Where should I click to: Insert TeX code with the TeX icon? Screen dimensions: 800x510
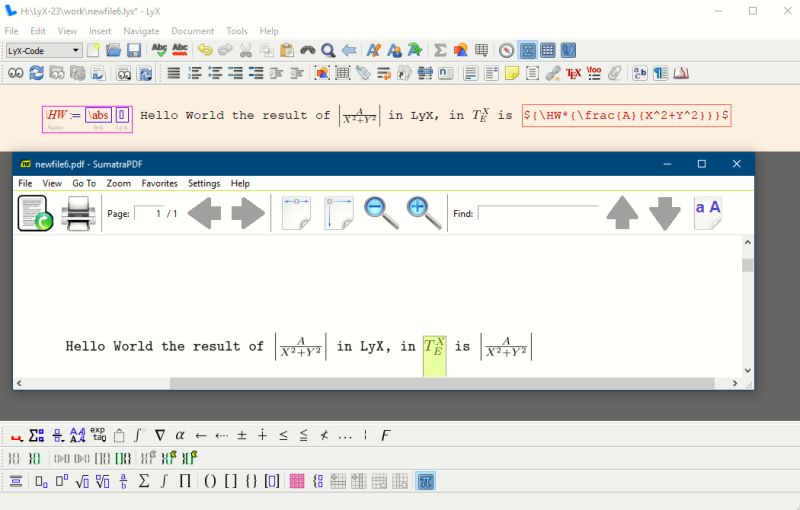tap(573, 73)
